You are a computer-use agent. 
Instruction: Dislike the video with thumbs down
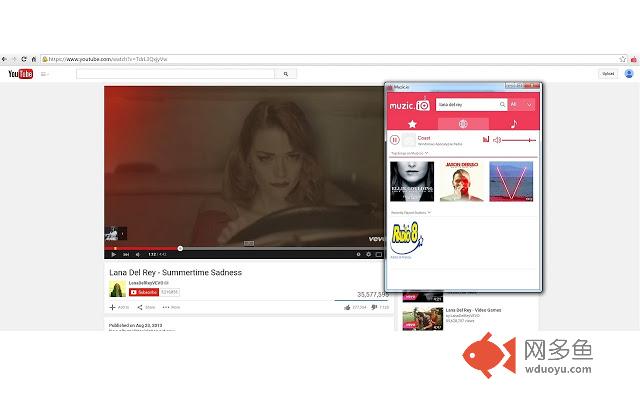(x=374, y=307)
